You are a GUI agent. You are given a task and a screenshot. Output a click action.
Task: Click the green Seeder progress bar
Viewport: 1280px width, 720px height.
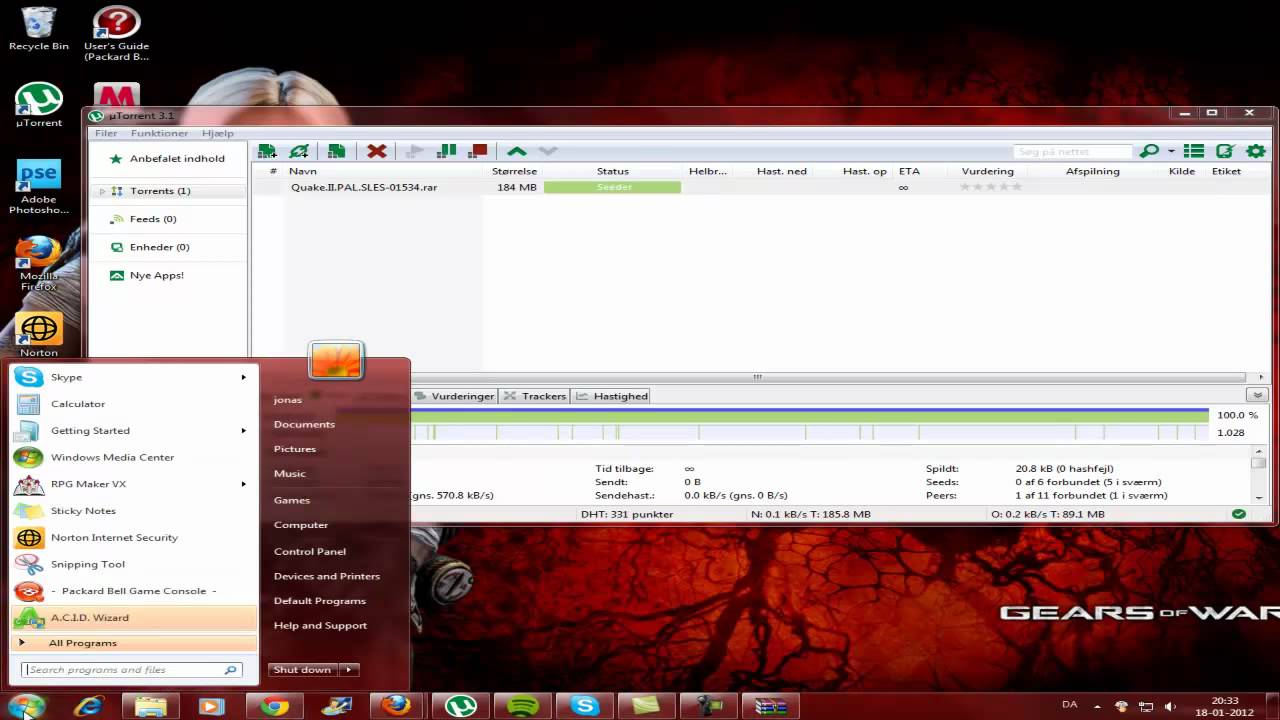613,187
